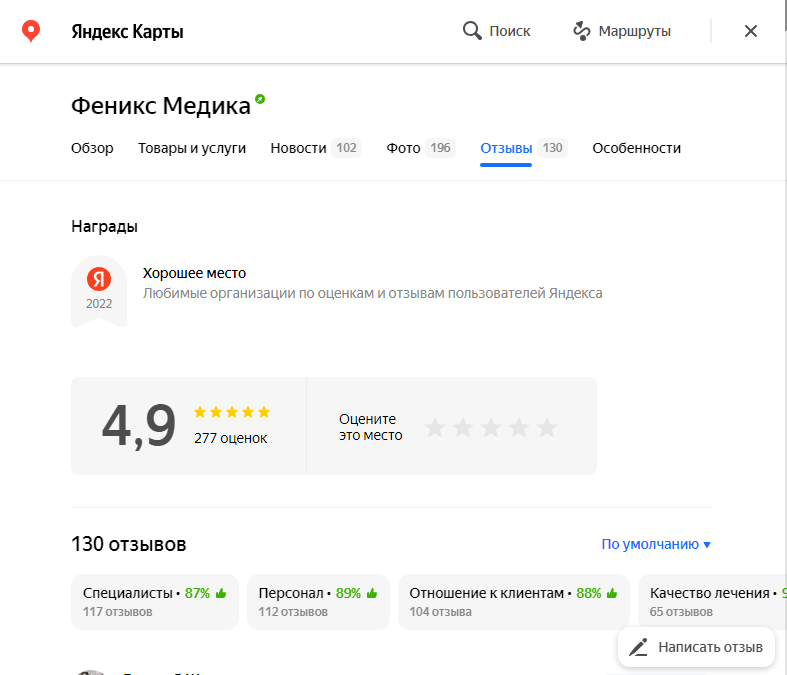The height and width of the screenshot is (675, 787).
Task: Close the organization panel with X
Action: (750, 31)
